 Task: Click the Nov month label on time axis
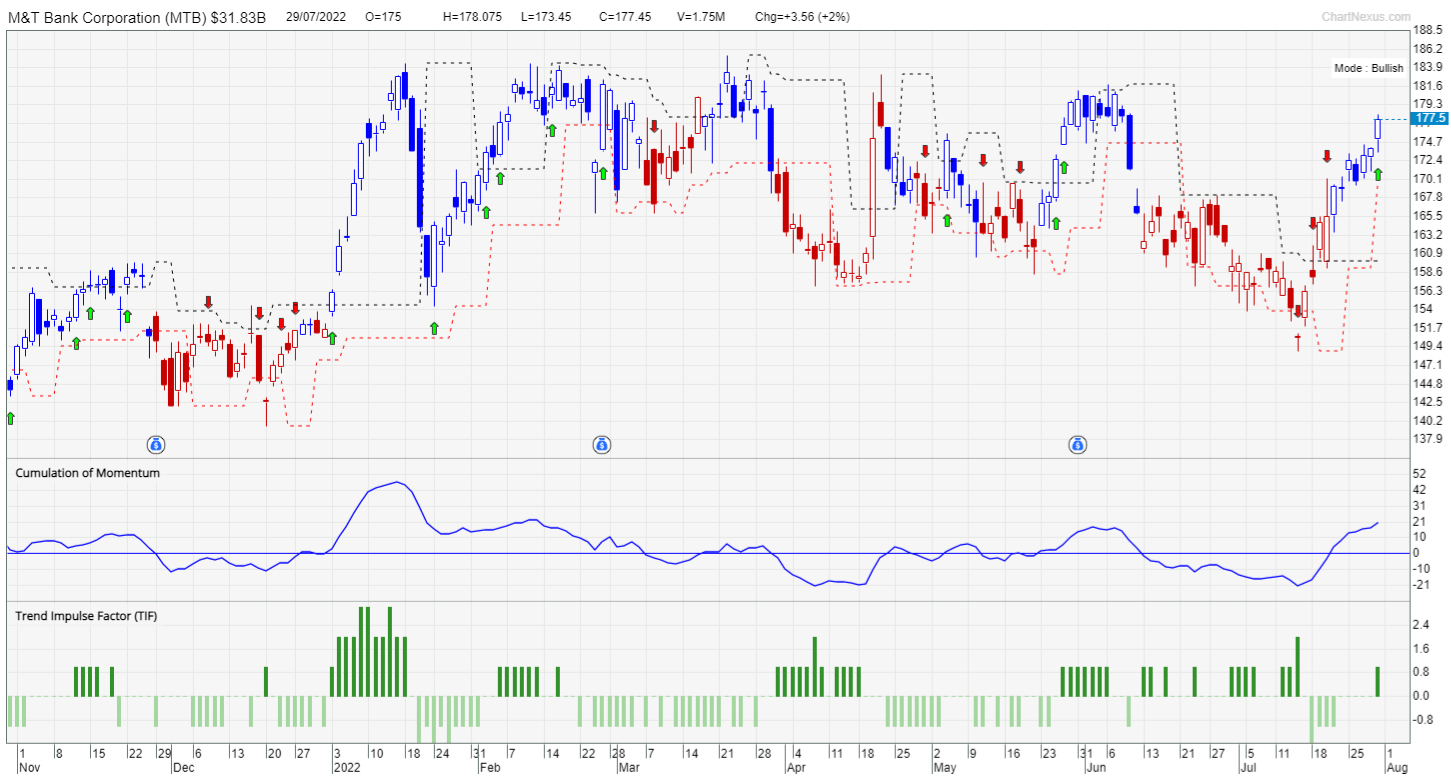28,769
